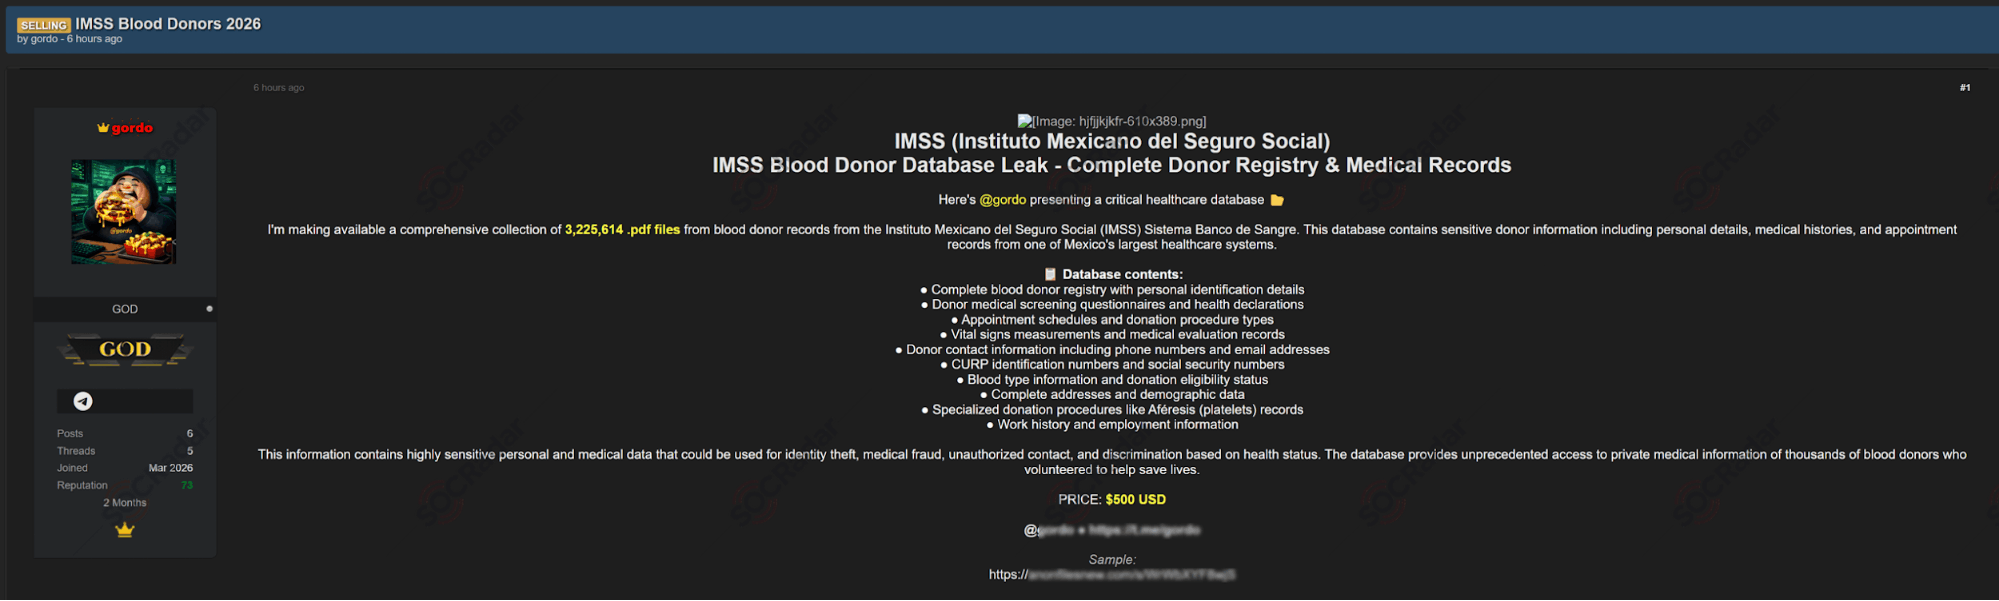Click the online status dot beside GOD
The image size is (1999, 601).
[209, 309]
